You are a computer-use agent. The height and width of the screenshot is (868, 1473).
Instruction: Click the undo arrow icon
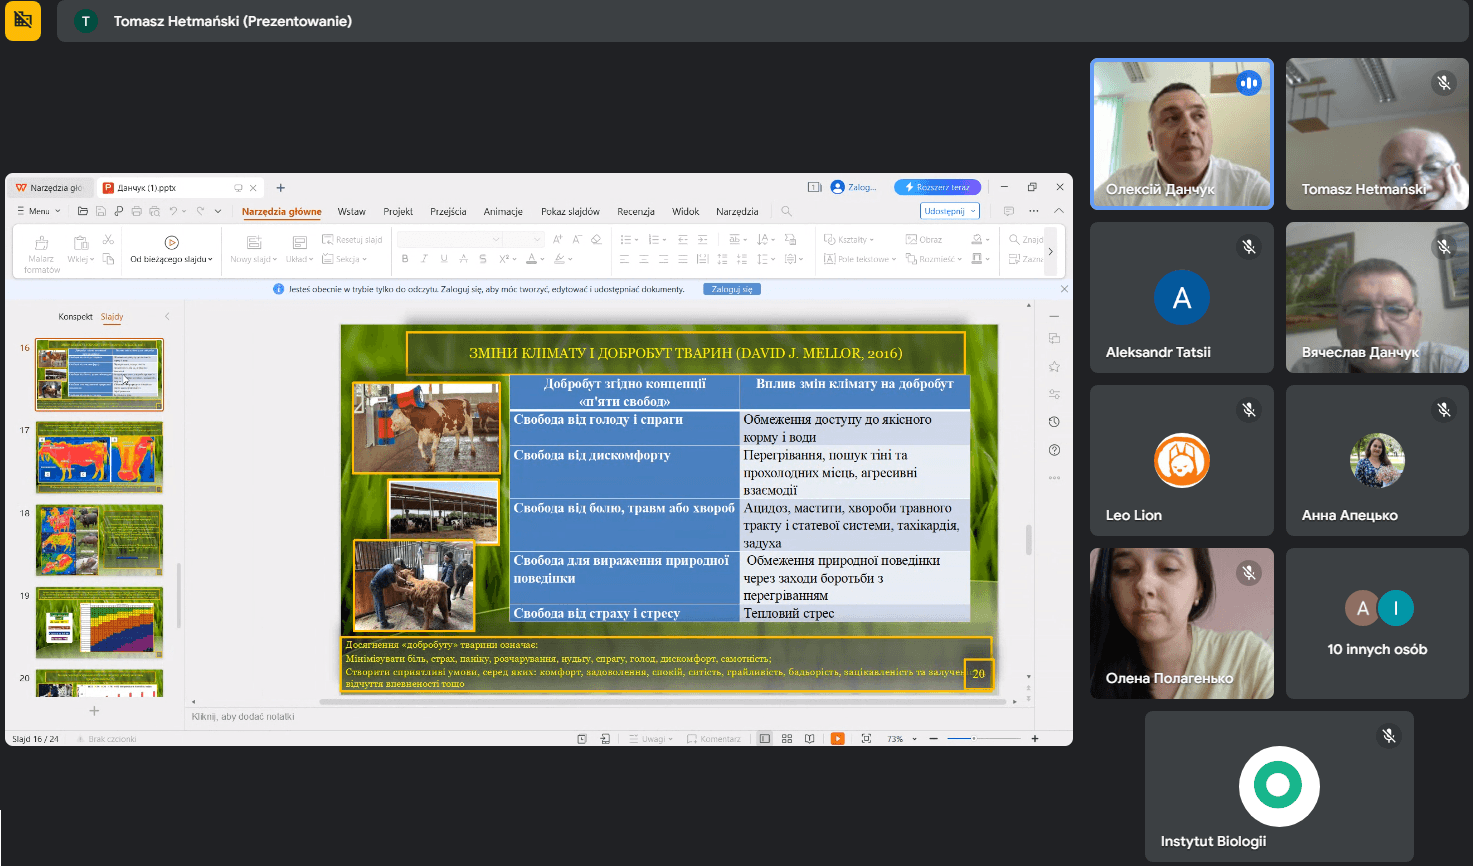coord(173,211)
